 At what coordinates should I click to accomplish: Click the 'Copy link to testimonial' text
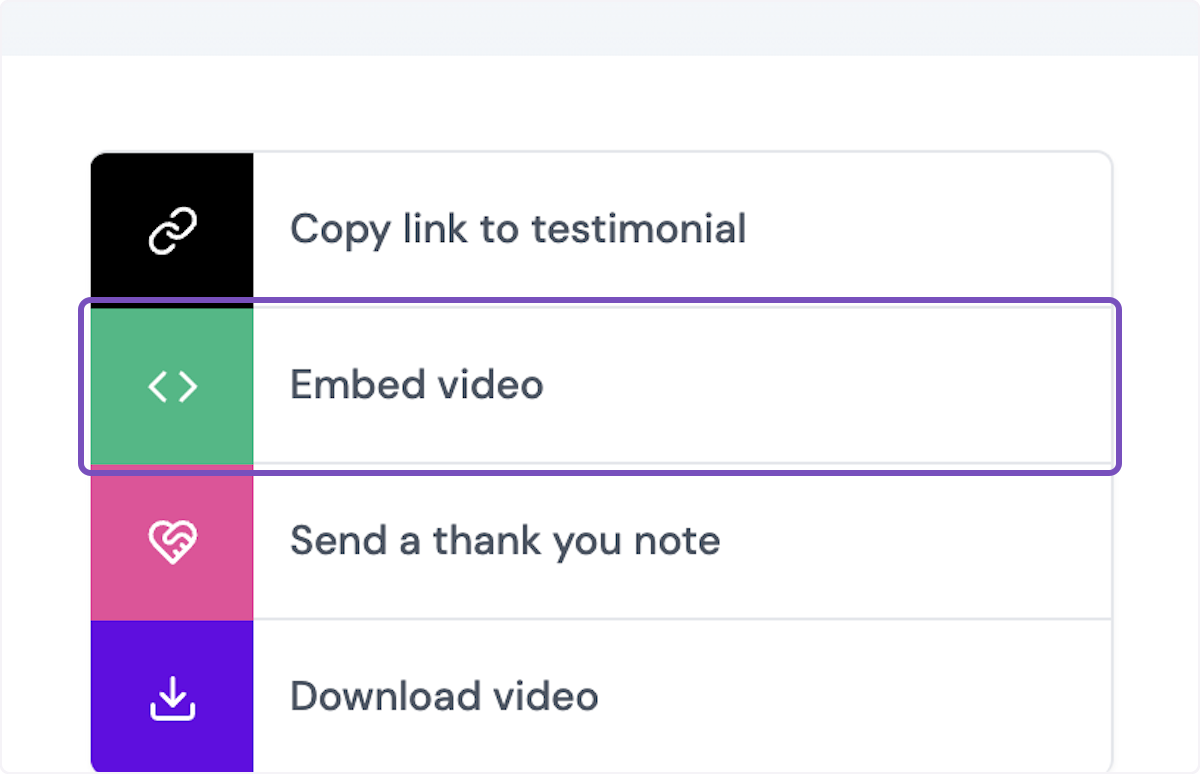[517, 228]
